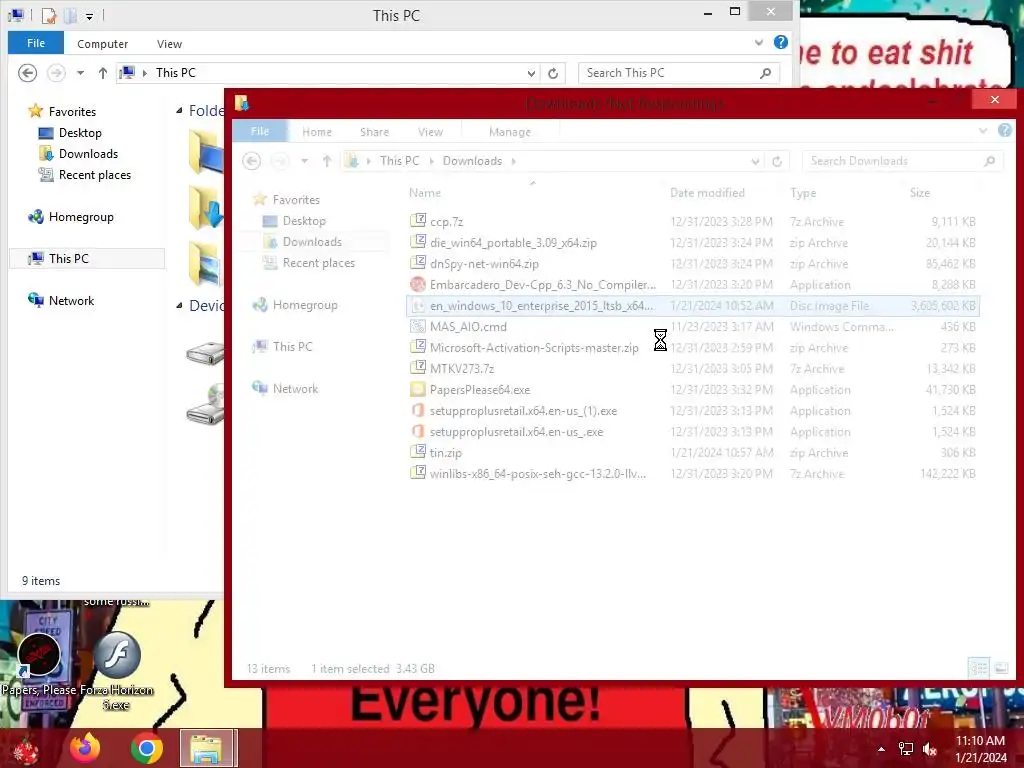
Task: Open address bar dropdown in This PC window
Action: pos(532,73)
